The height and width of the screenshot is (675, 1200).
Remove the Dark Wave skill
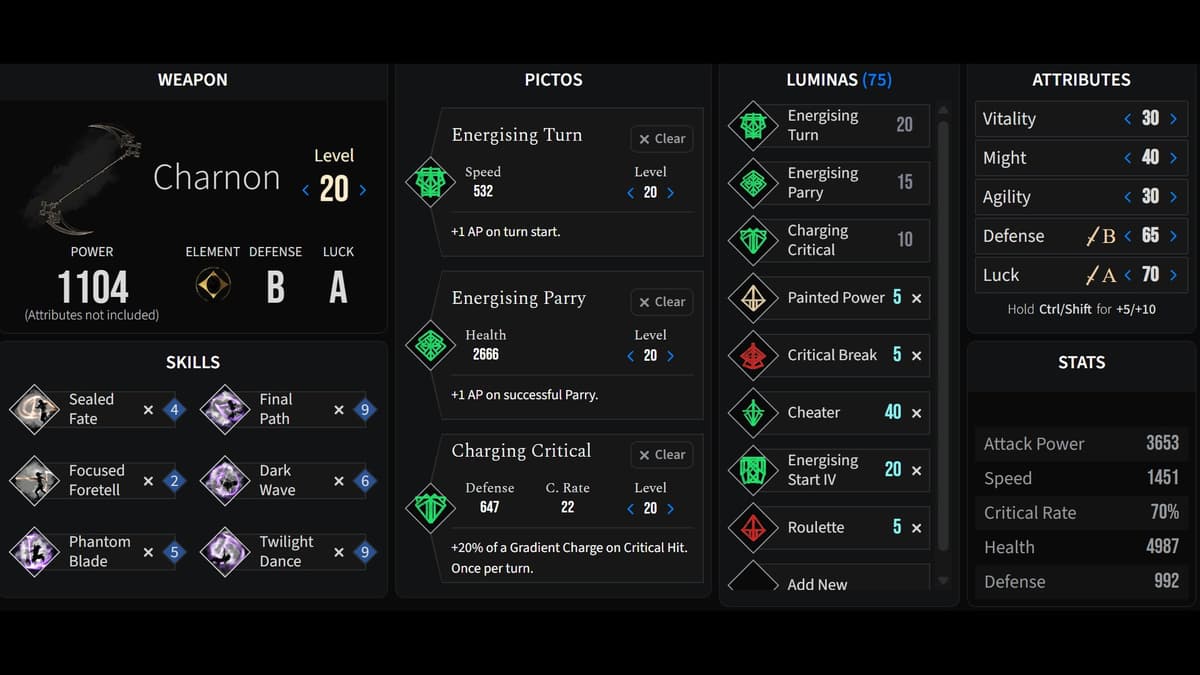point(339,481)
